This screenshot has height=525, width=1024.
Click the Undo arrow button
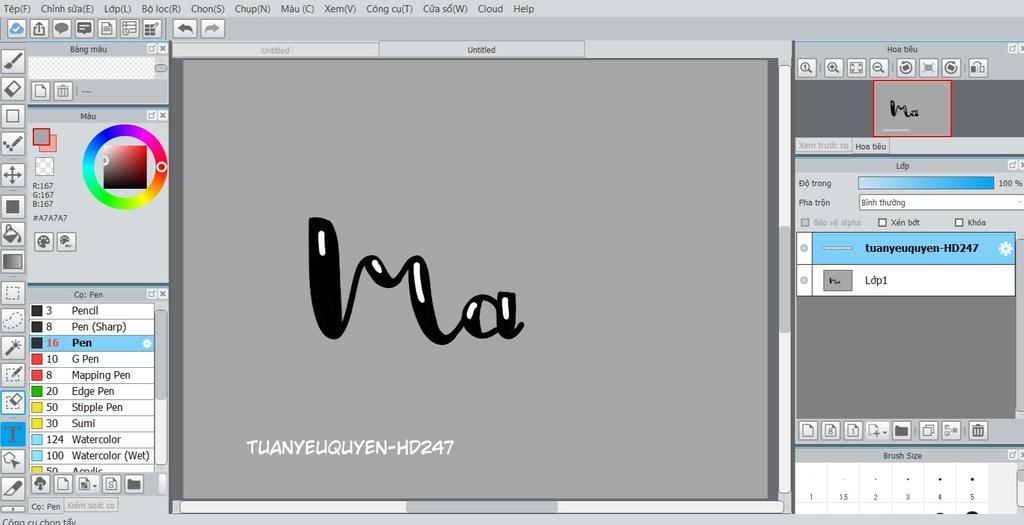pos(185,29)
